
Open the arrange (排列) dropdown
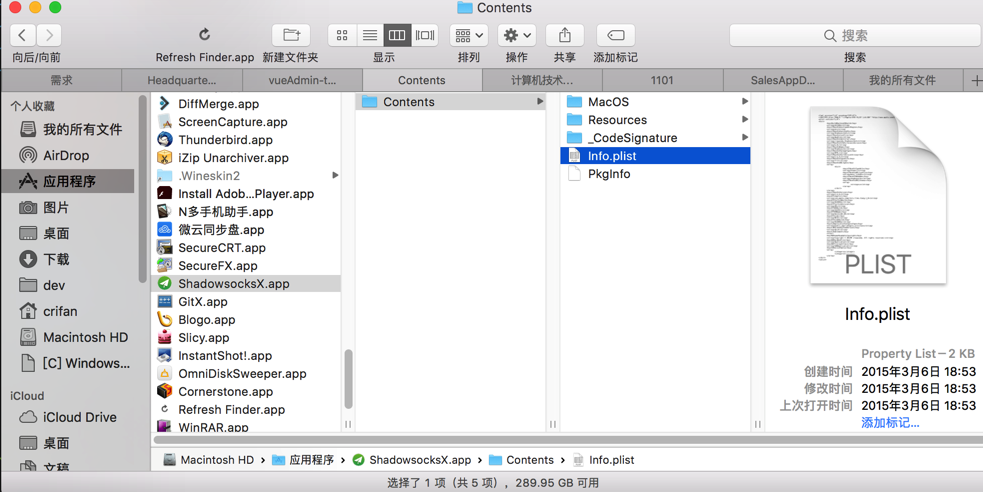(469, 35)
